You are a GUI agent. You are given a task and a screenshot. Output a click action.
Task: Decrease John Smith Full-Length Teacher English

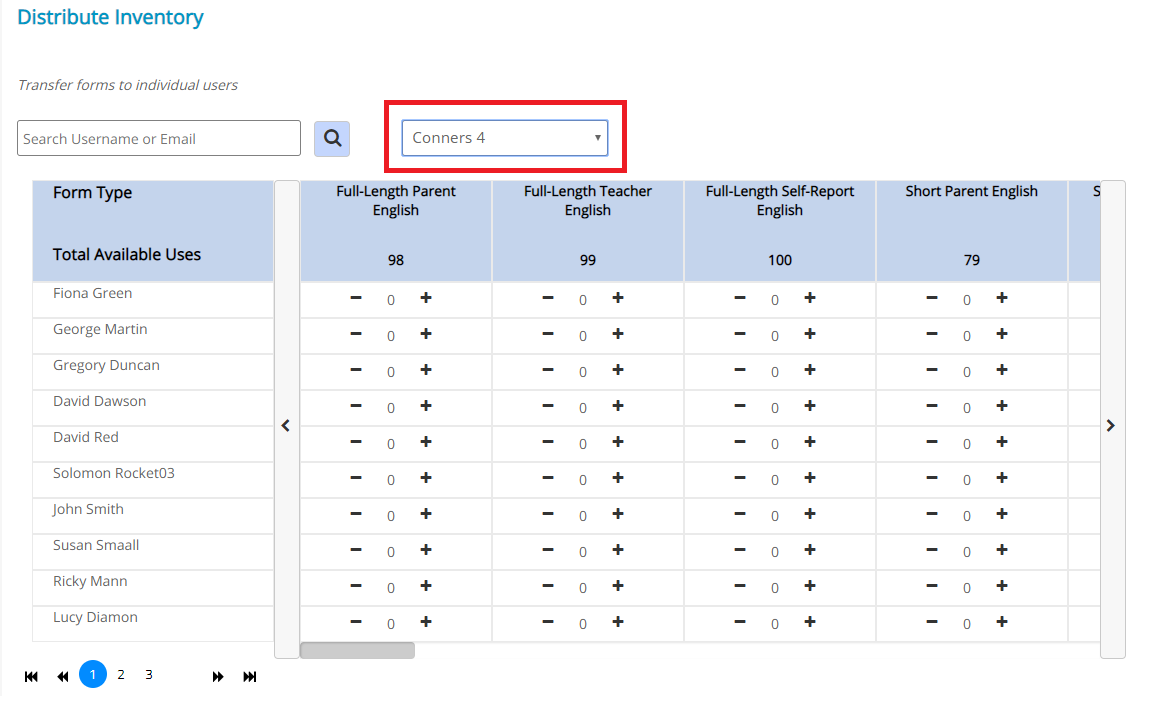point(548,514)
